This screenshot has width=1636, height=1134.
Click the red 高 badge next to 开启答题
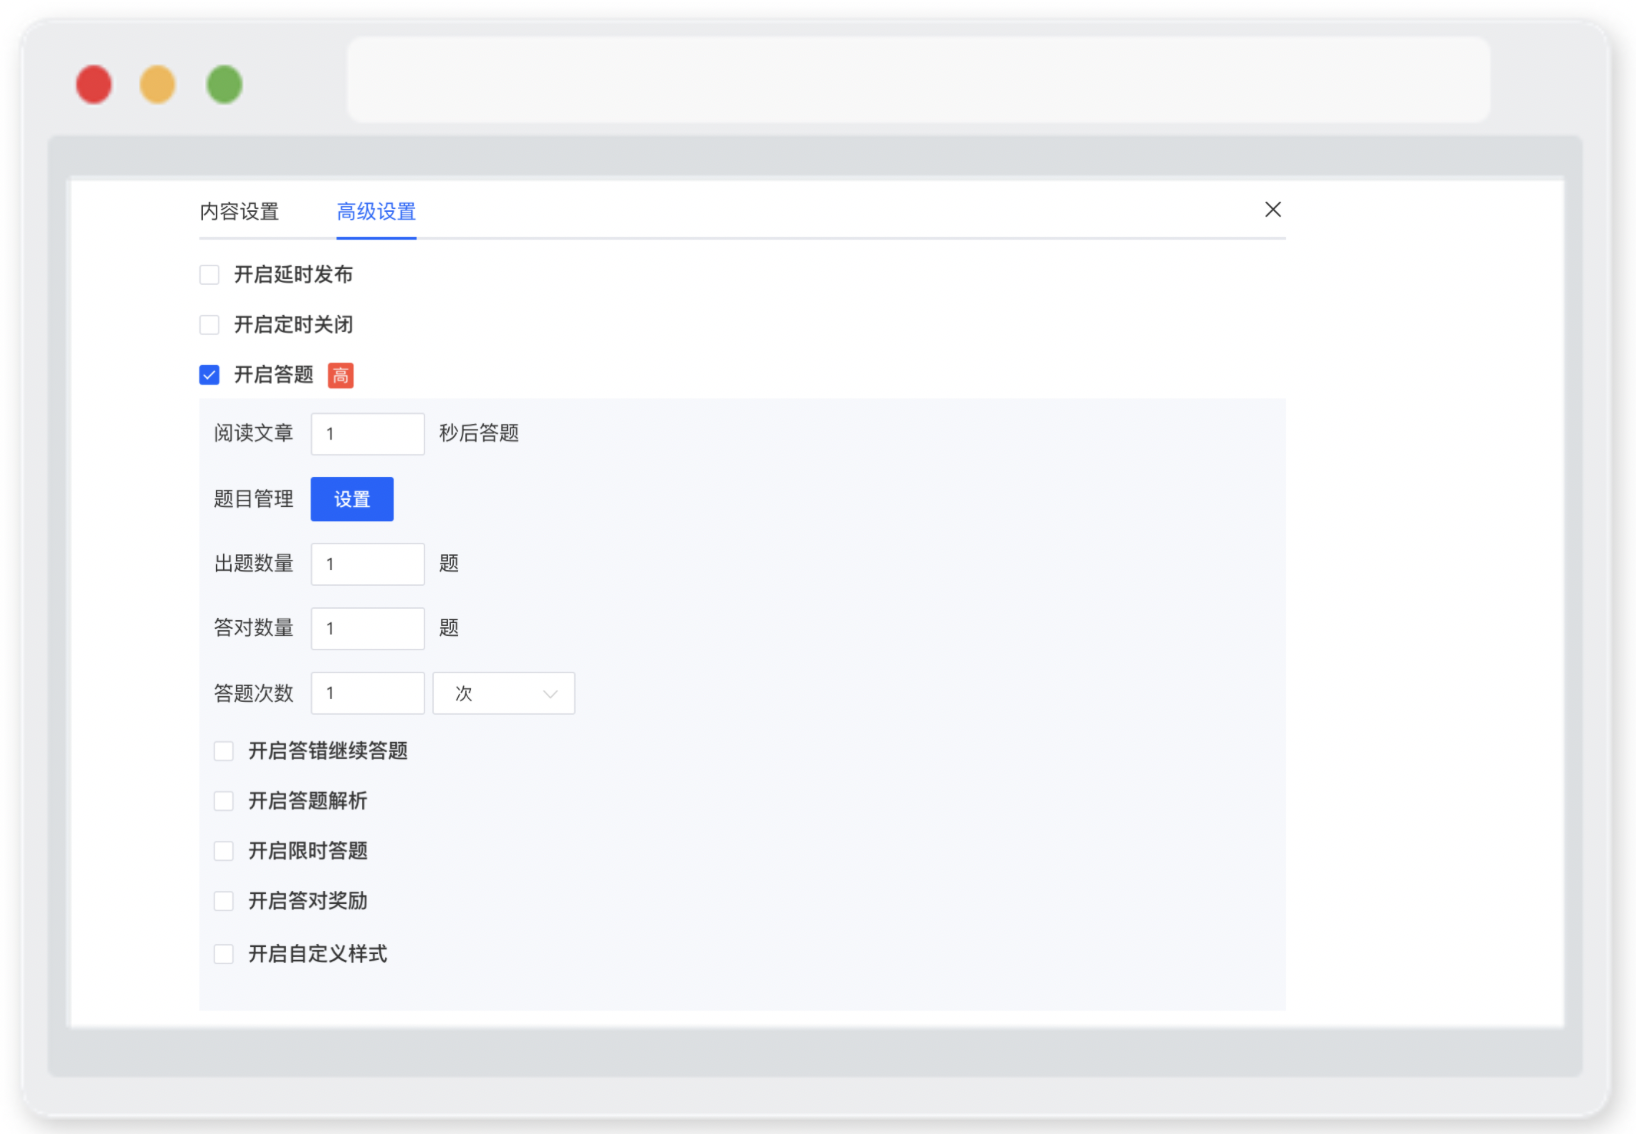(341, 375)
